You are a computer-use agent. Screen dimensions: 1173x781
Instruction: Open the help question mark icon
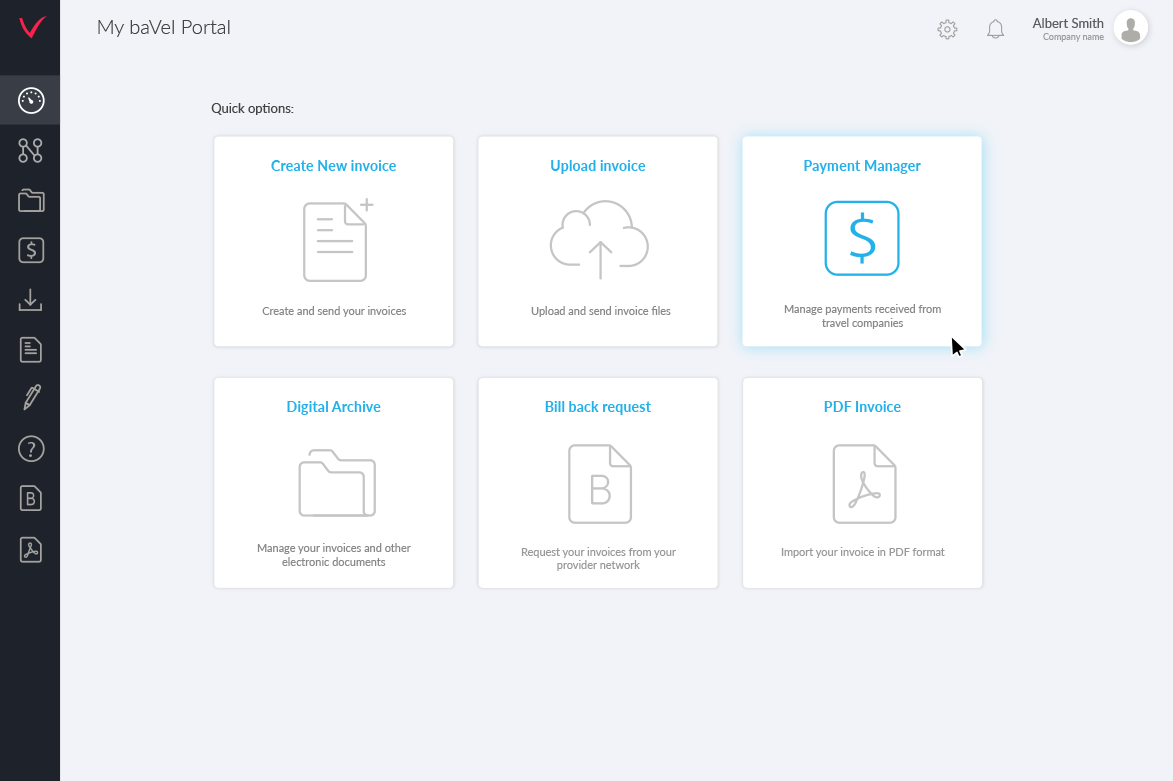31,449
